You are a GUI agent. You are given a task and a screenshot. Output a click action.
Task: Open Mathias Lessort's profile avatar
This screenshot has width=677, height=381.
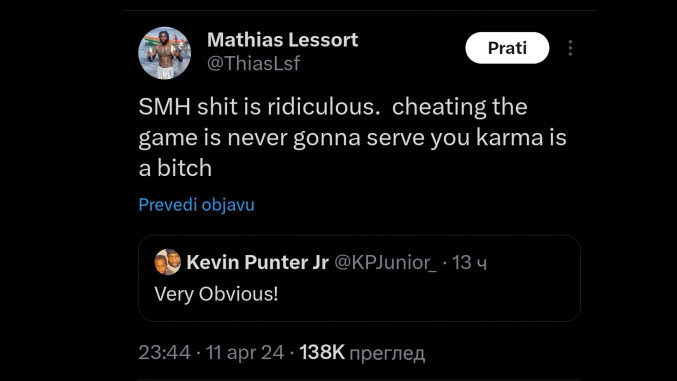(x=165, y=53)
